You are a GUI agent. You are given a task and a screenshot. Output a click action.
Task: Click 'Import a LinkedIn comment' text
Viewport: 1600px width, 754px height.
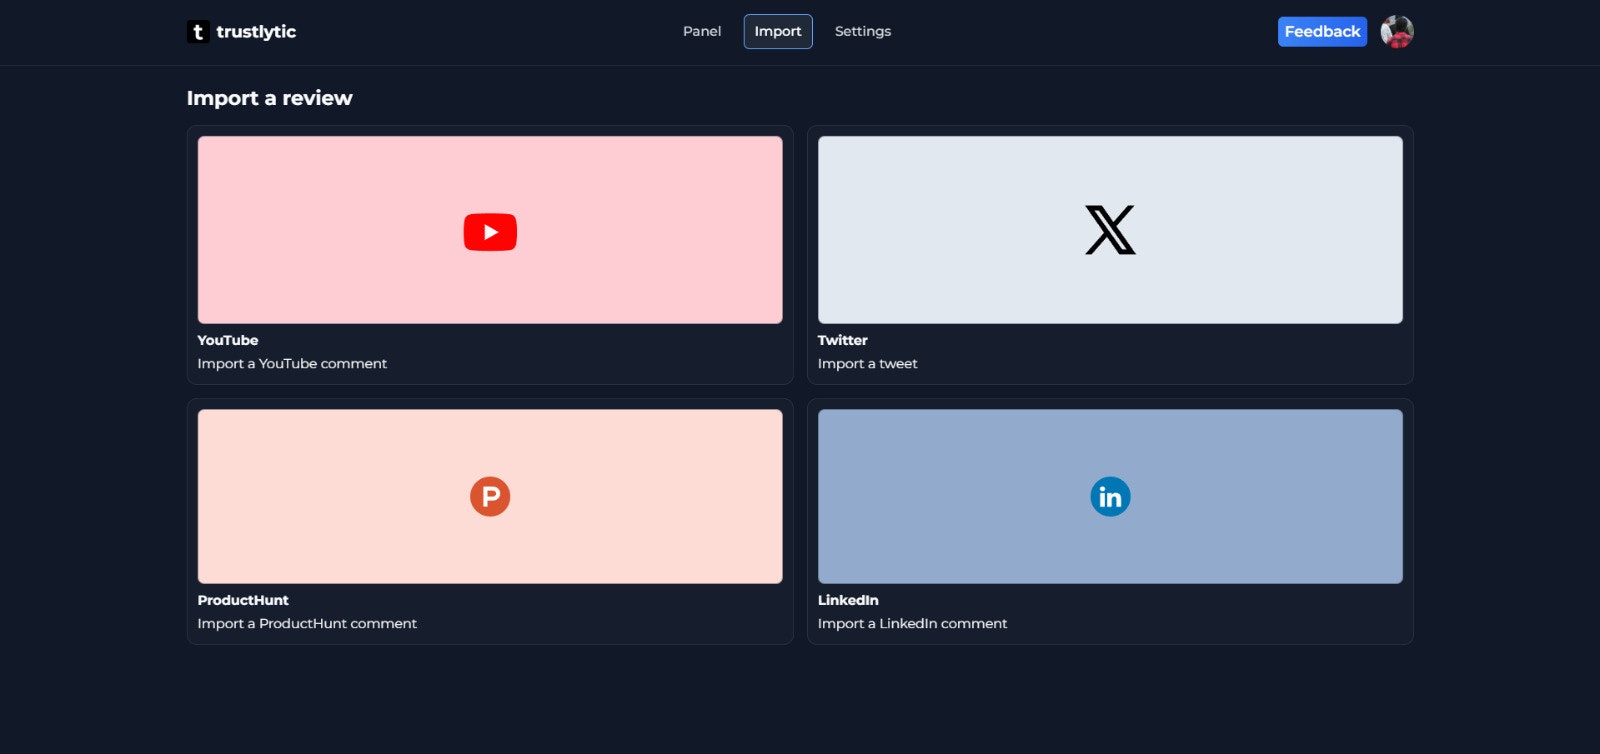pos(912,624)
